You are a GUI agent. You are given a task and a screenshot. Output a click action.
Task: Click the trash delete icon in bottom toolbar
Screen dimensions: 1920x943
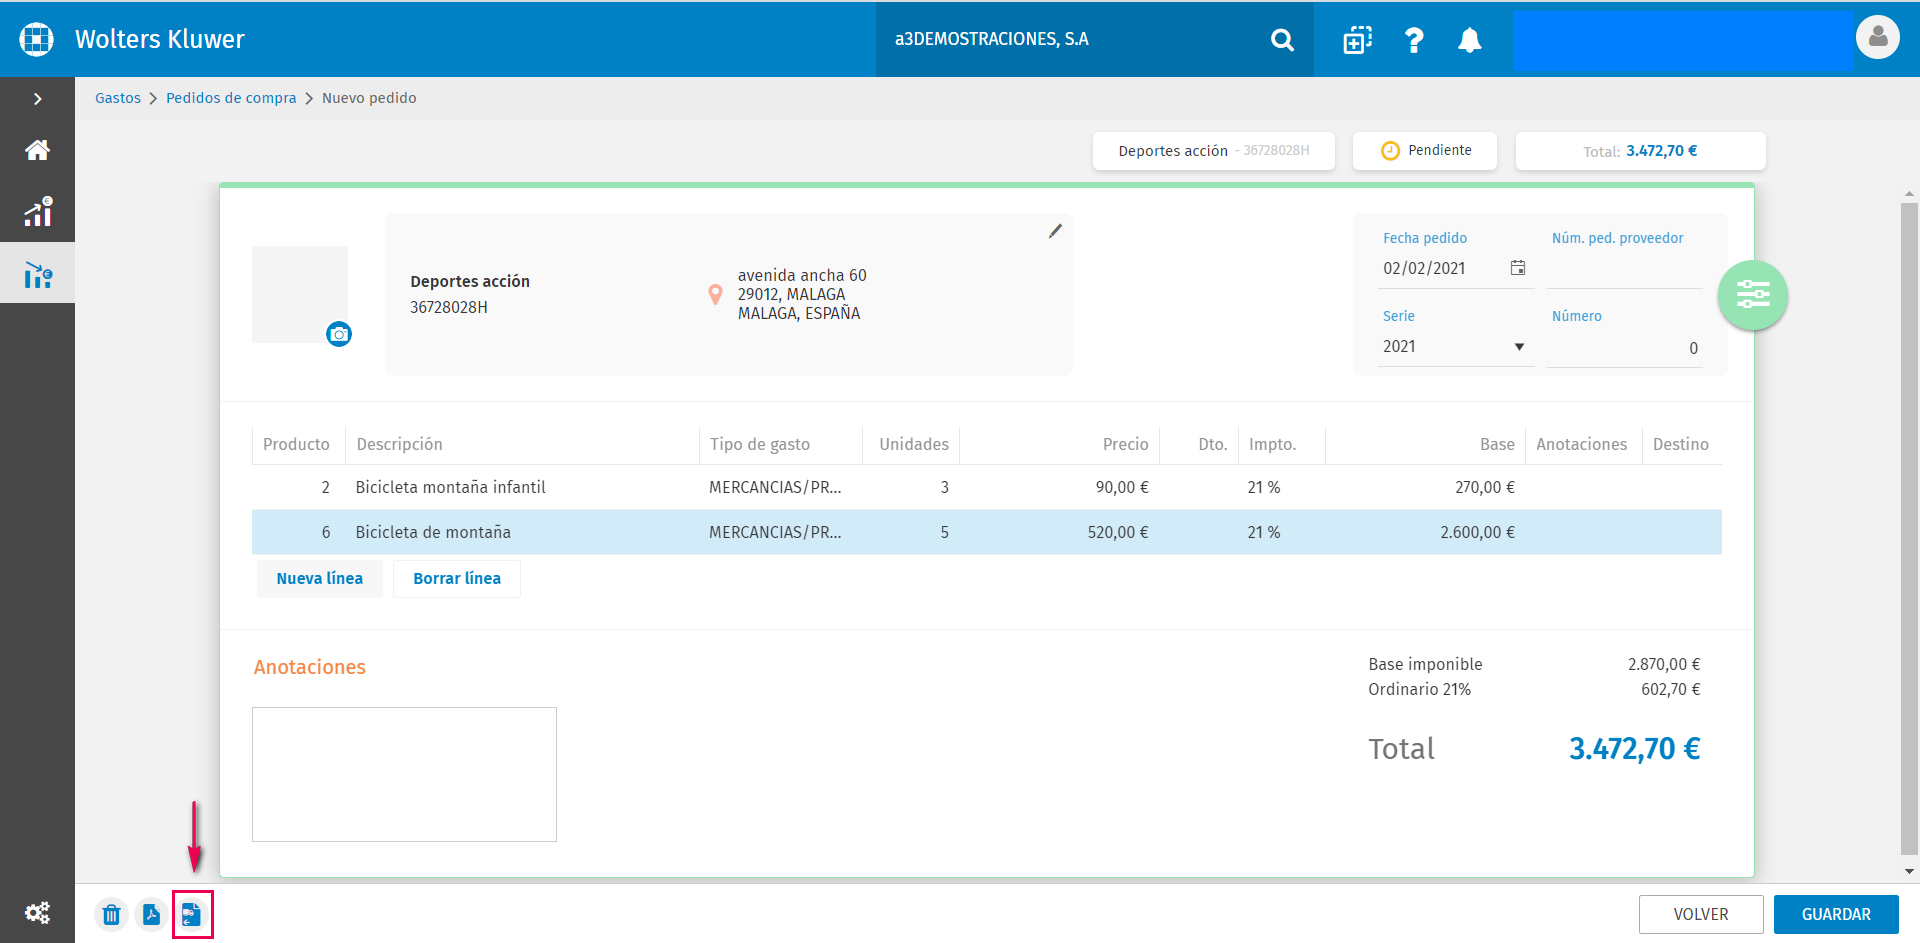coord(112,914)
